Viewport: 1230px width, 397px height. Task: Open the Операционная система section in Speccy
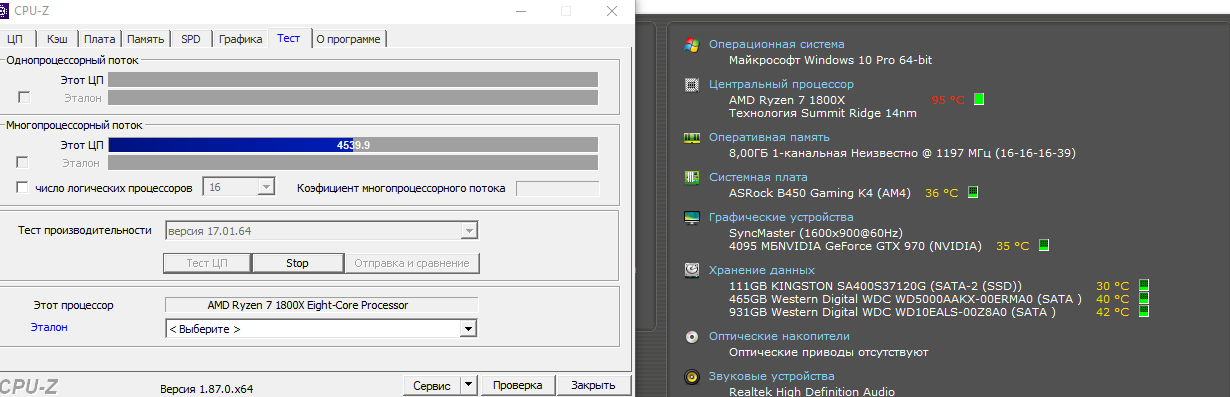(x=776, y=44)
